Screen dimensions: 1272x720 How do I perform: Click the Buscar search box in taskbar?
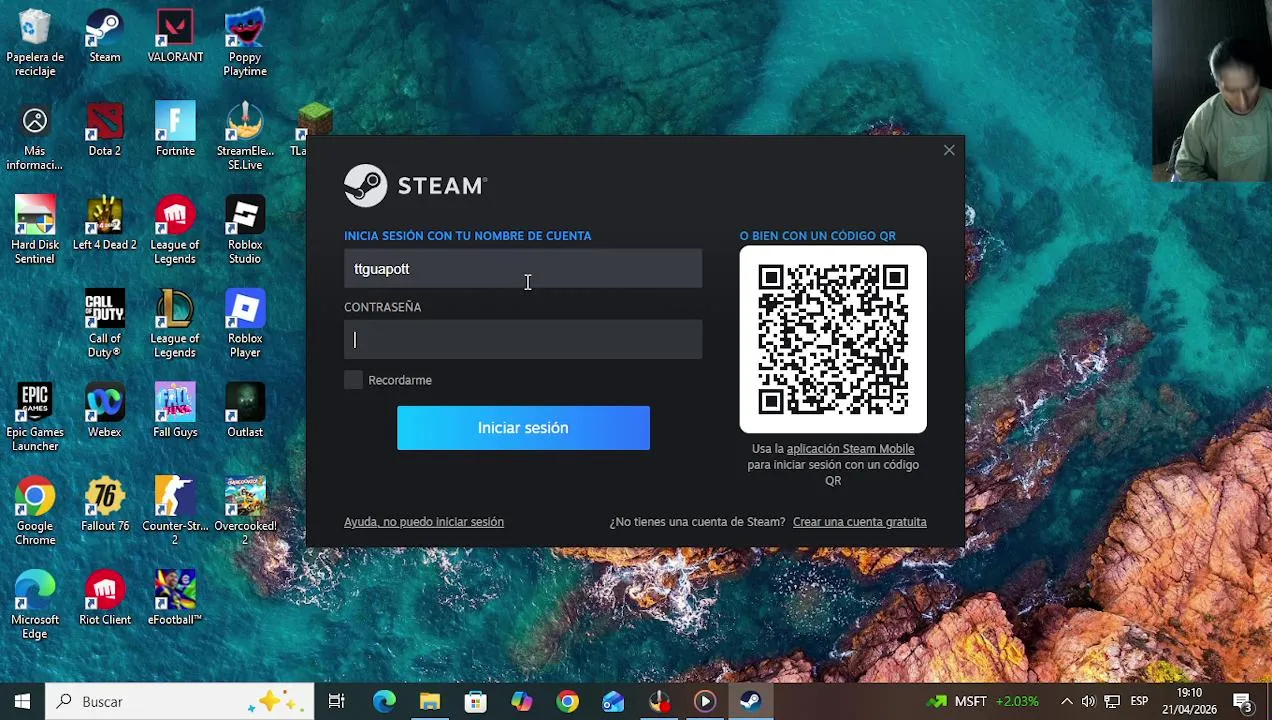pos(181,702)
